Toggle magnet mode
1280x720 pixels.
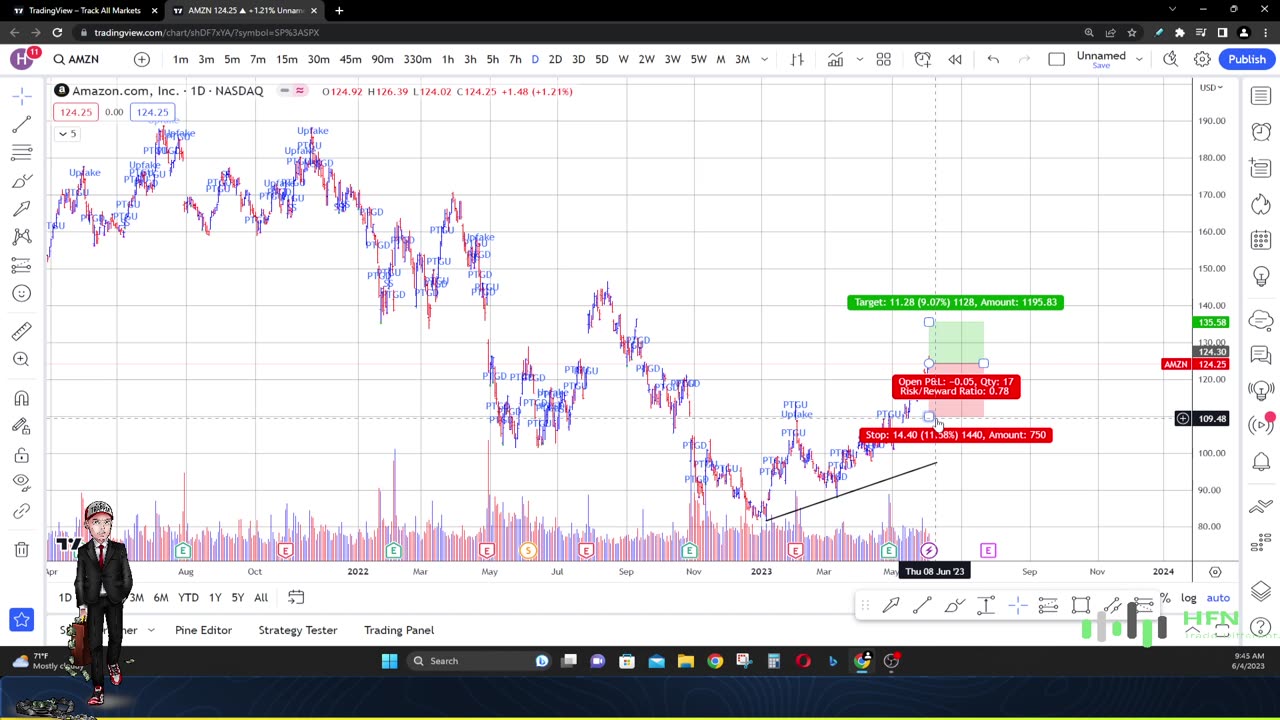click(21, 398)
